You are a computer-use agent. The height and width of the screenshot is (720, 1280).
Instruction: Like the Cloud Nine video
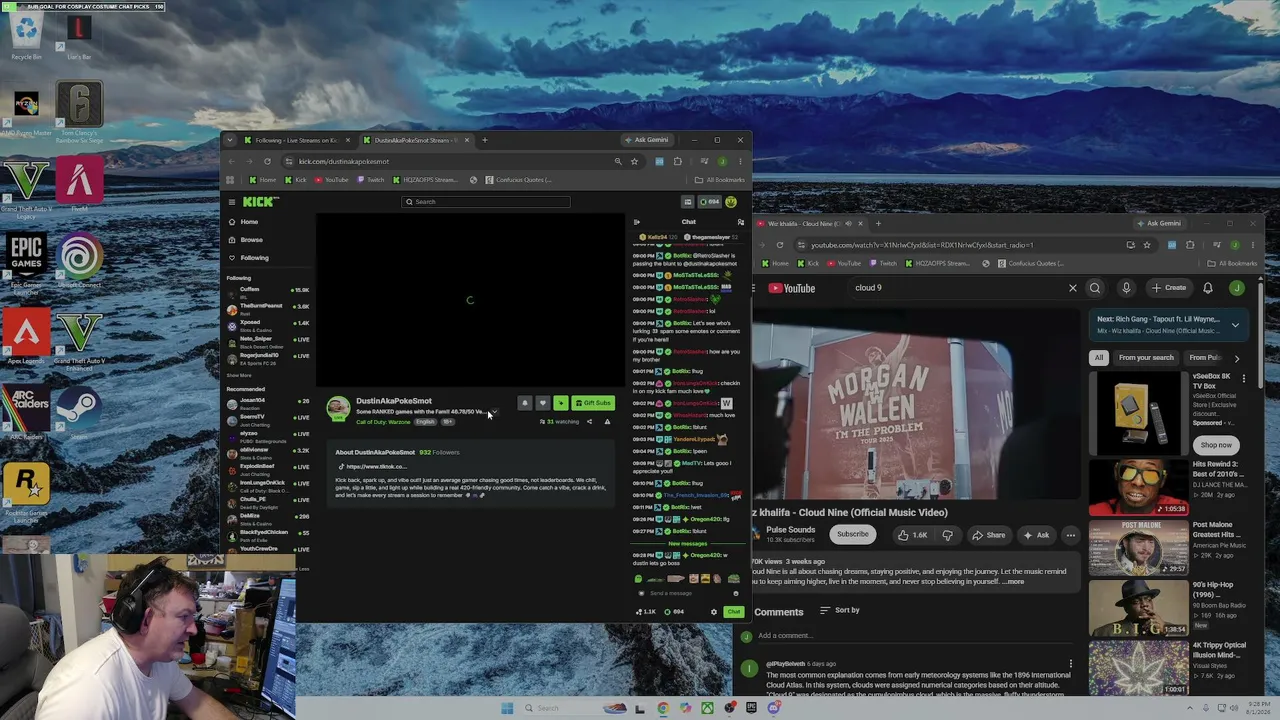[x=912, y=535]
